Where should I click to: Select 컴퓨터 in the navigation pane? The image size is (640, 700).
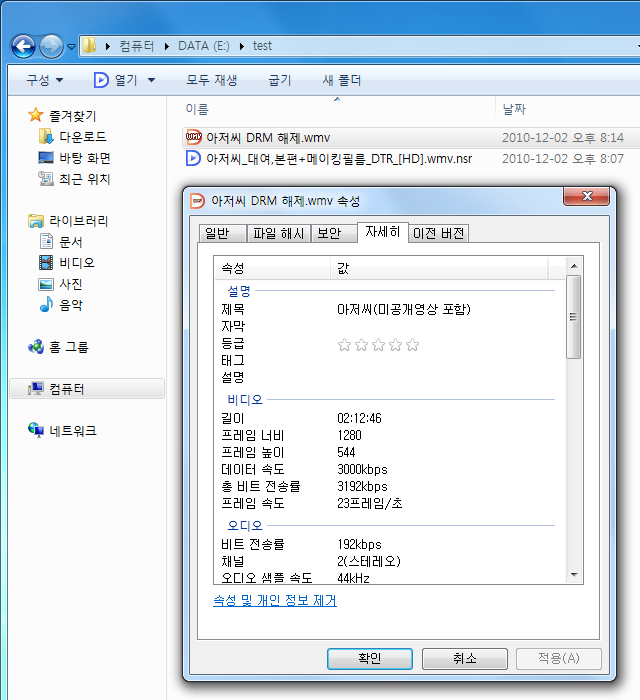pyautogui.click(x=87, y=389)
